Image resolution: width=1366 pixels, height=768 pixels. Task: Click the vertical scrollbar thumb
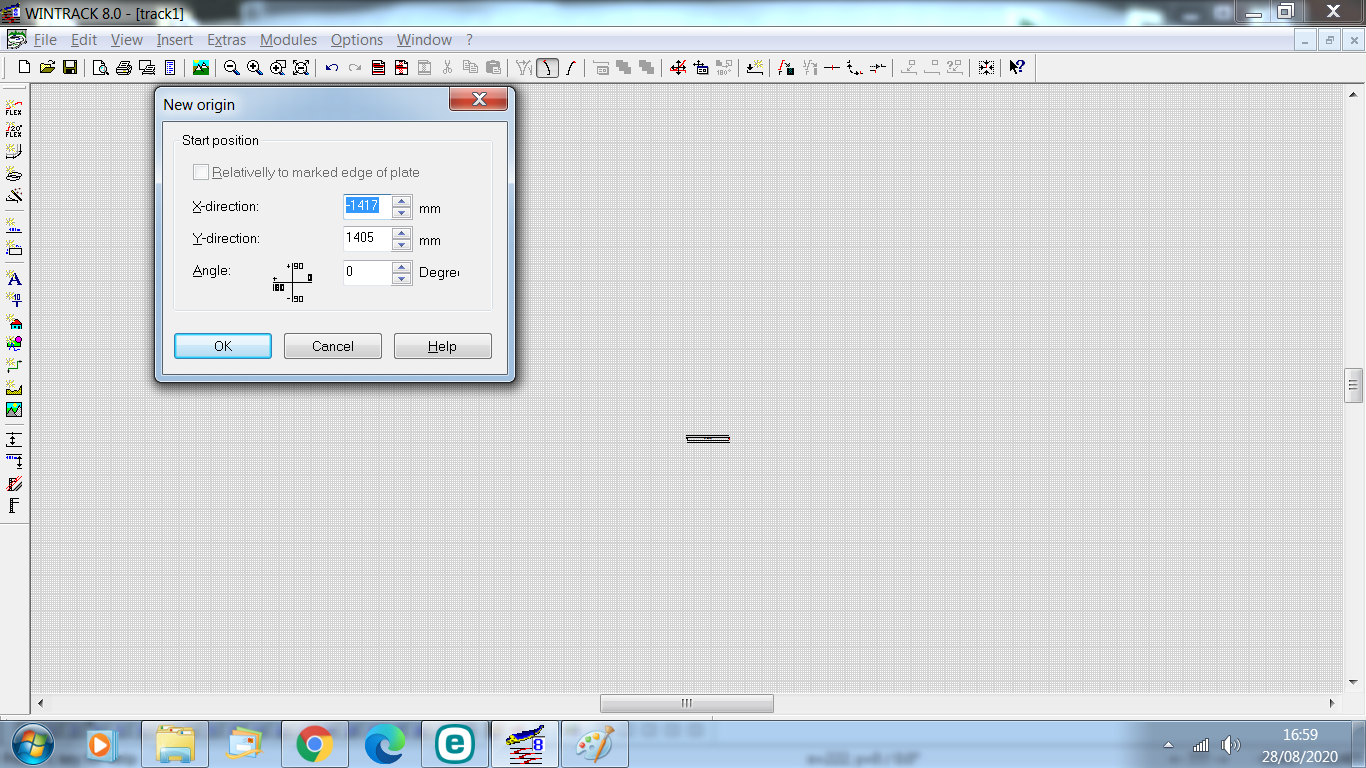(x=1354, y=384)
